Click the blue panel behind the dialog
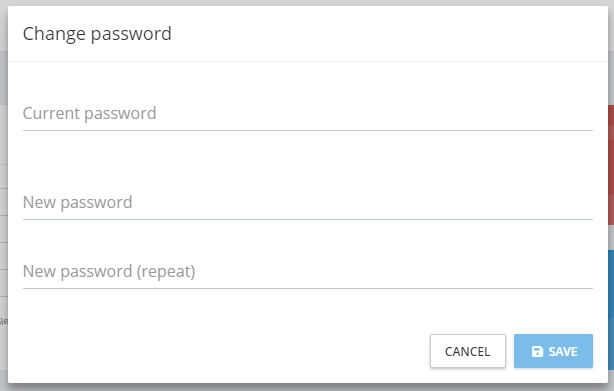Viewport: 614px width, 391px height. click(611, 309)
